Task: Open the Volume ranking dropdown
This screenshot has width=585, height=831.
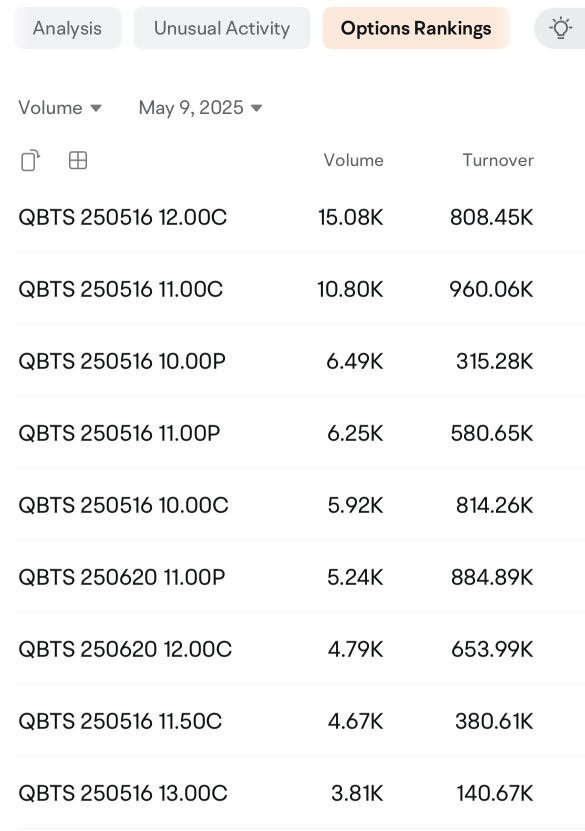Action: (60, 108)
